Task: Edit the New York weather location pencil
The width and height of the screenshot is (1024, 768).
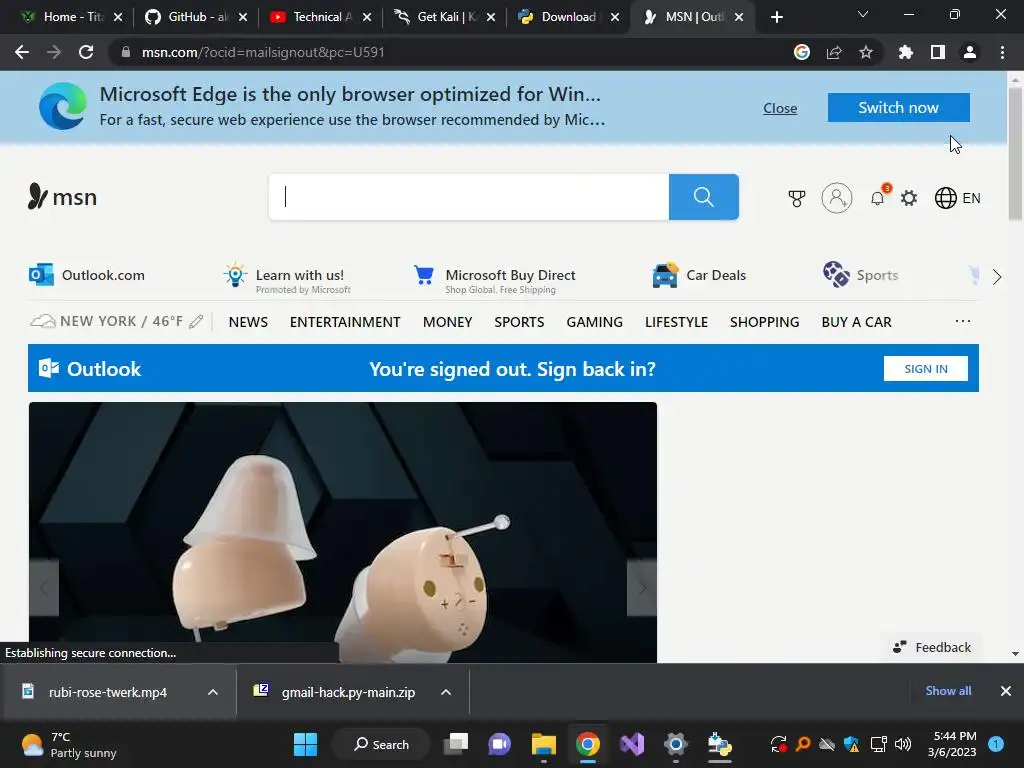Action: pyautogui.click(x=196, y=321)
